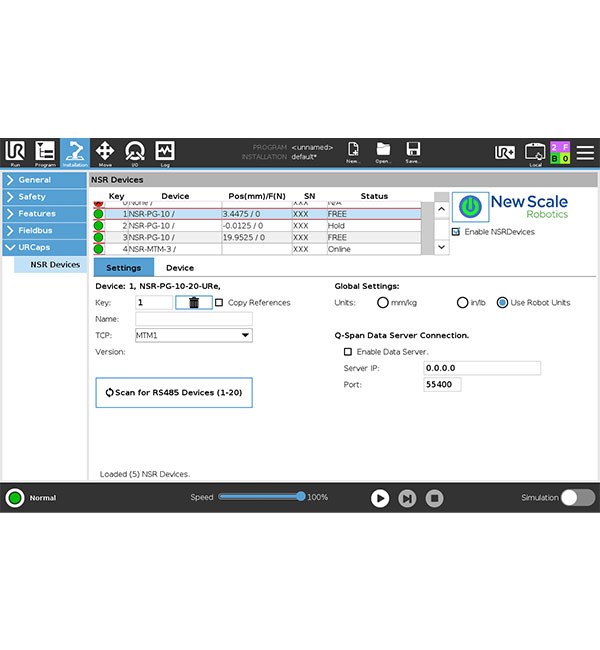
Task: Select NSR Devices in sidebar
Action: 51,264
